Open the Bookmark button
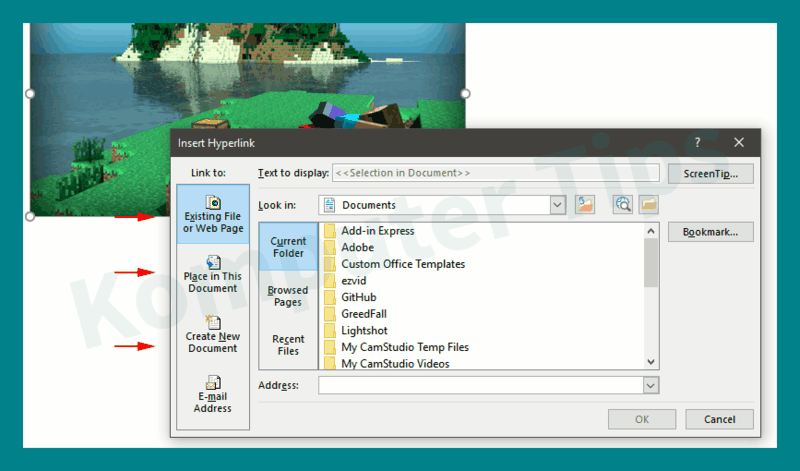 pos(710,232)
